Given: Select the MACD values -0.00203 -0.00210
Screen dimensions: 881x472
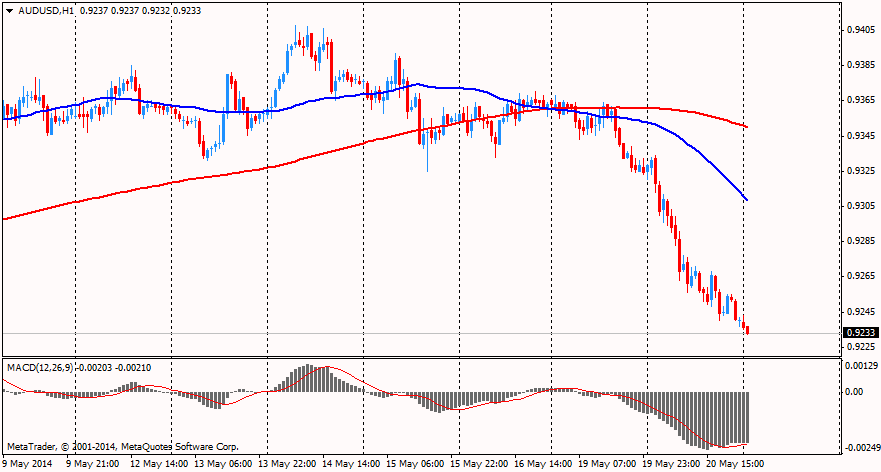Looking at the screenshot, I should 113,367.
